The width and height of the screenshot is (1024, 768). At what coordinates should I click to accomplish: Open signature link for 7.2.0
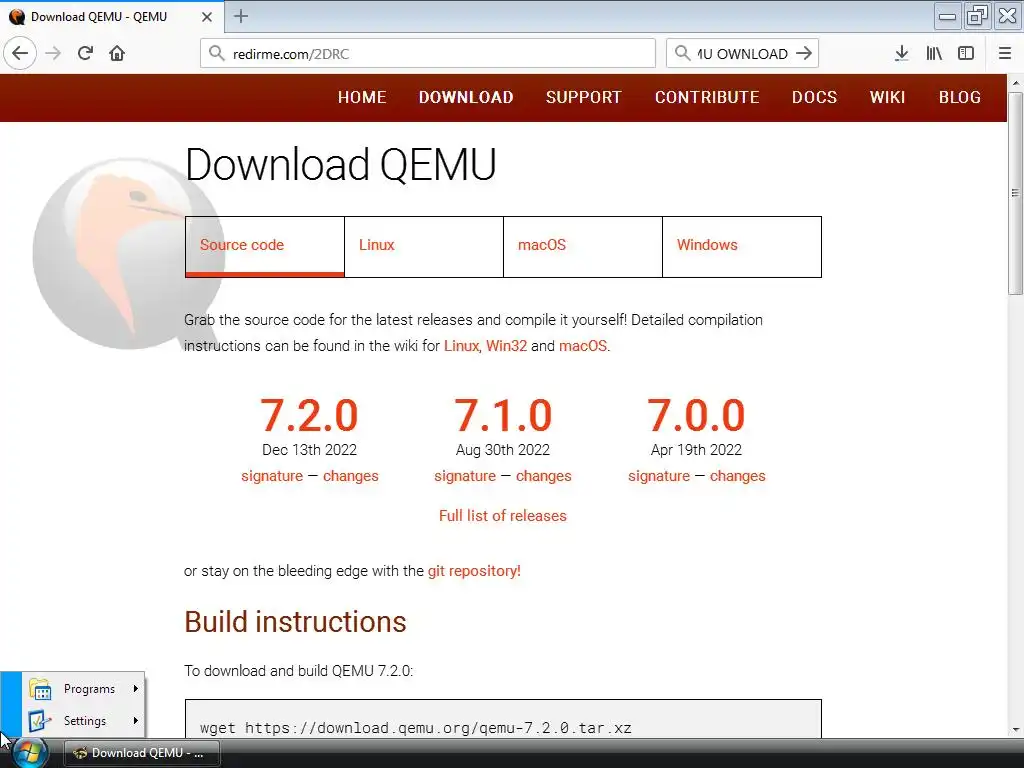pyautogui.click(x=272, y=476)
